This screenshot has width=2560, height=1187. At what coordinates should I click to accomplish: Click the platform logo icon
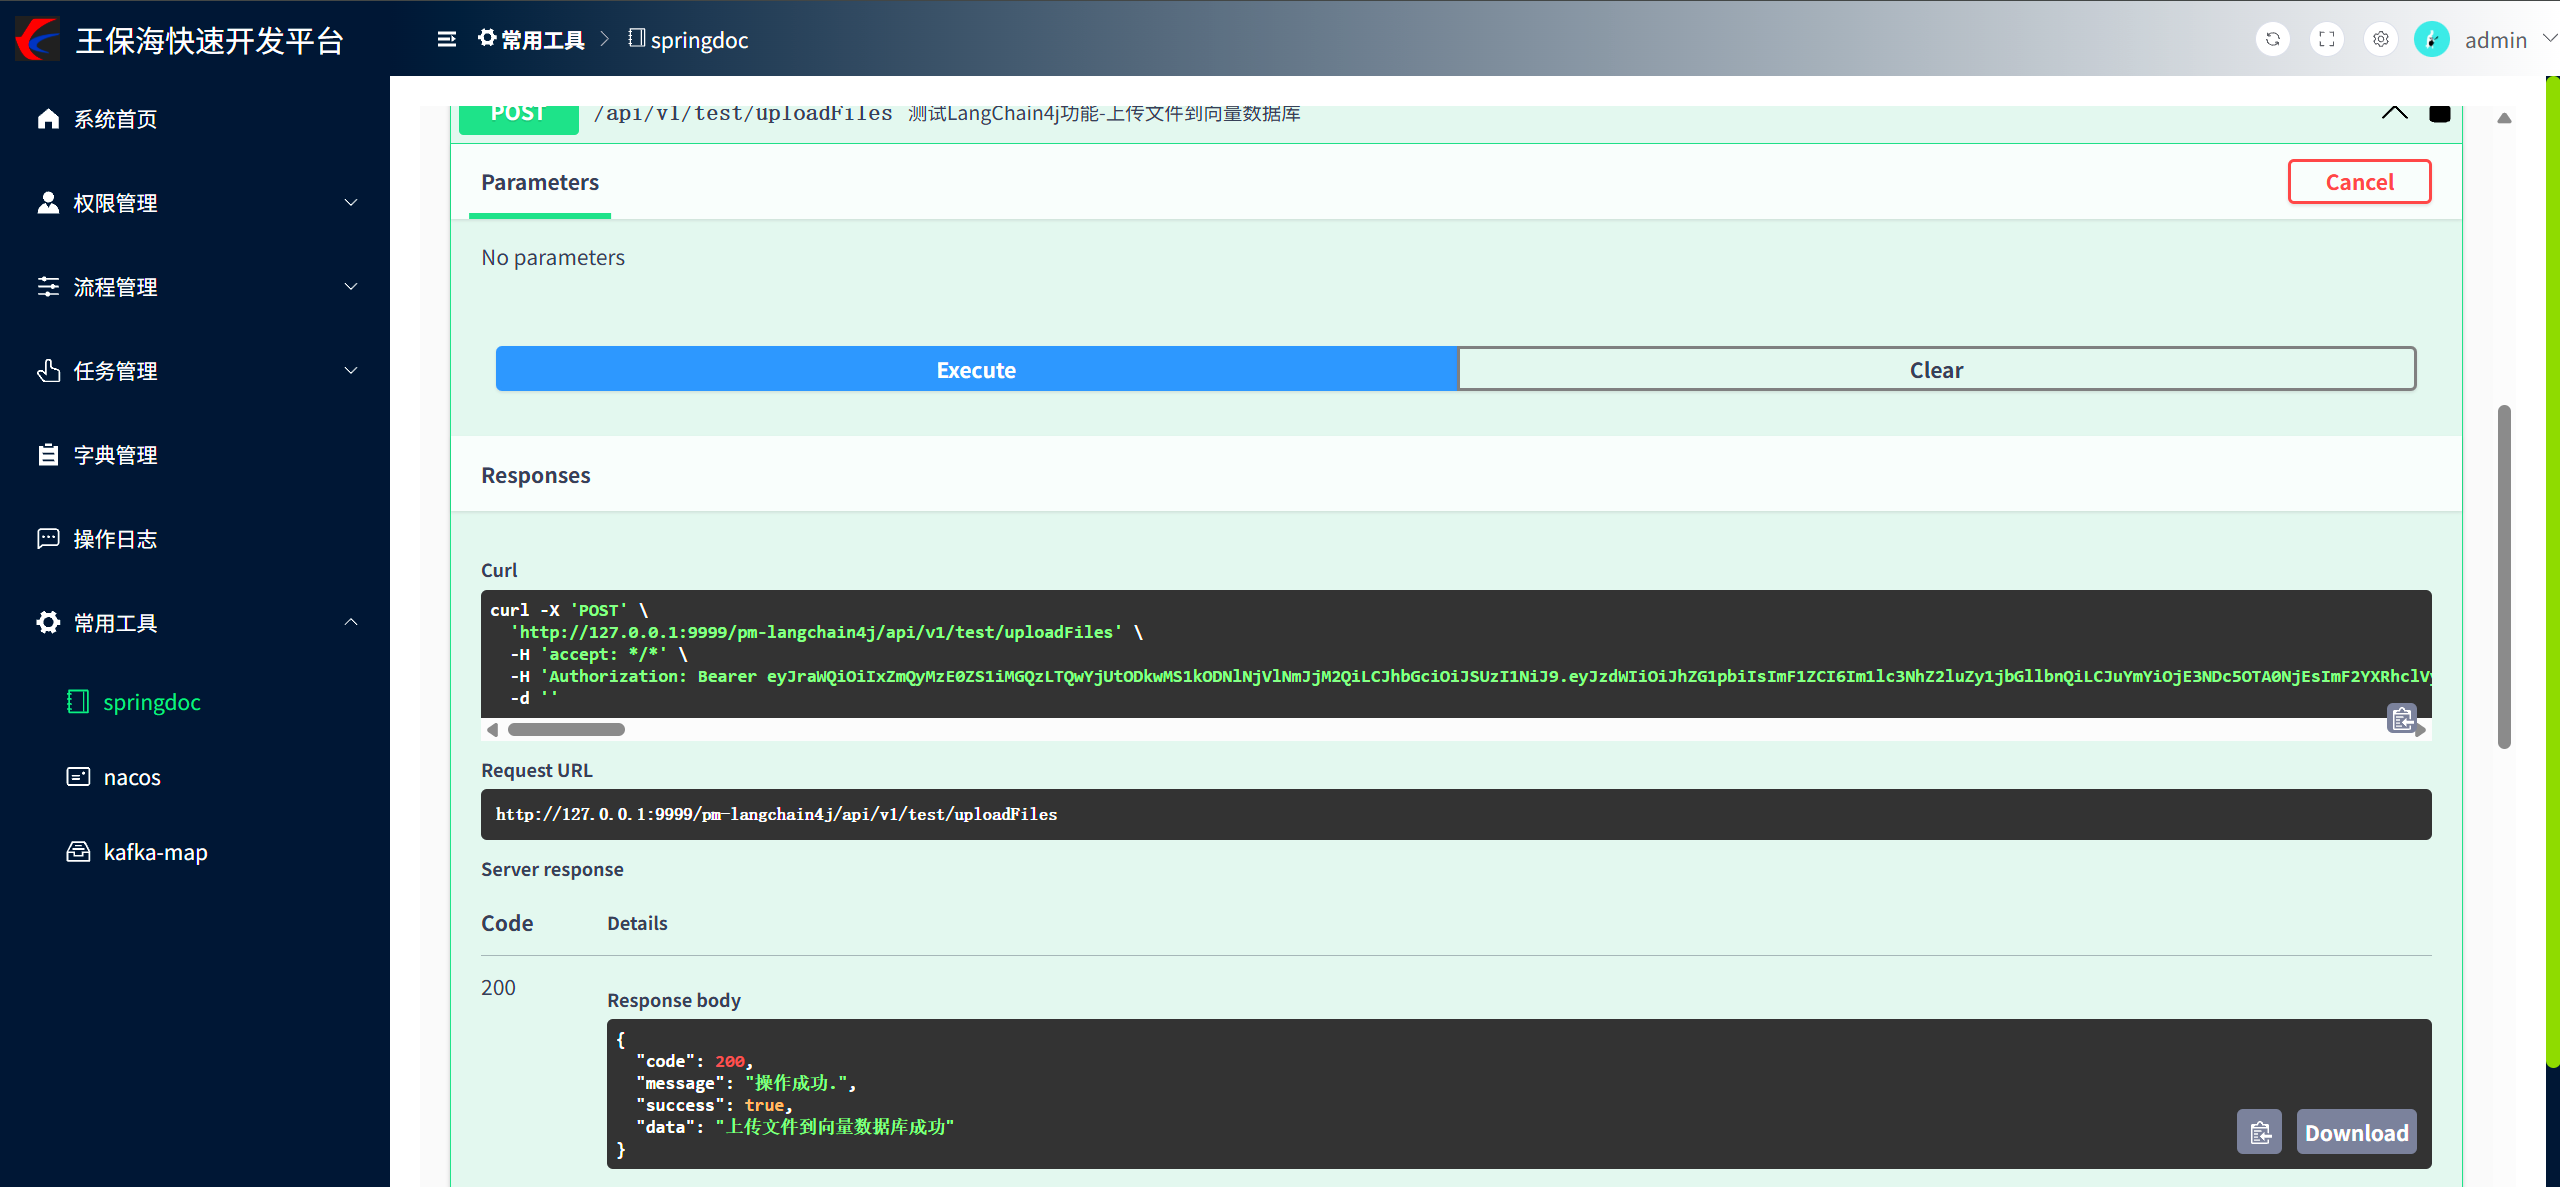[38, 39]
